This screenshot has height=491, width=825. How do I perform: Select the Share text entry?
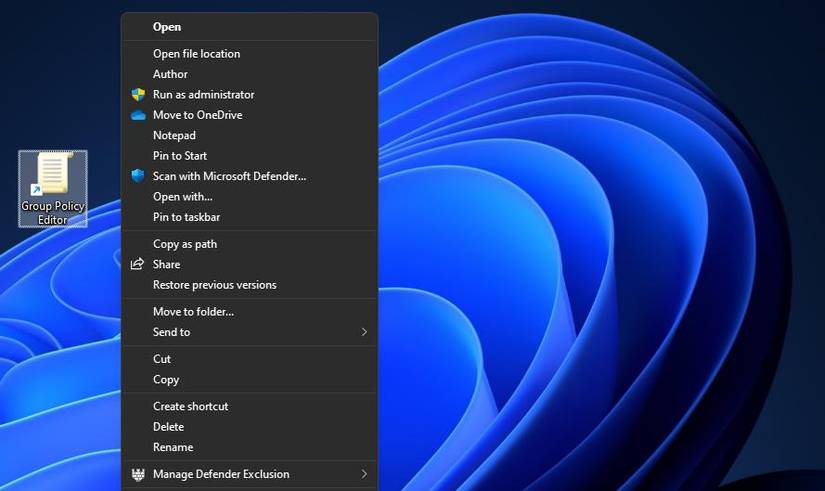[166, 264]
